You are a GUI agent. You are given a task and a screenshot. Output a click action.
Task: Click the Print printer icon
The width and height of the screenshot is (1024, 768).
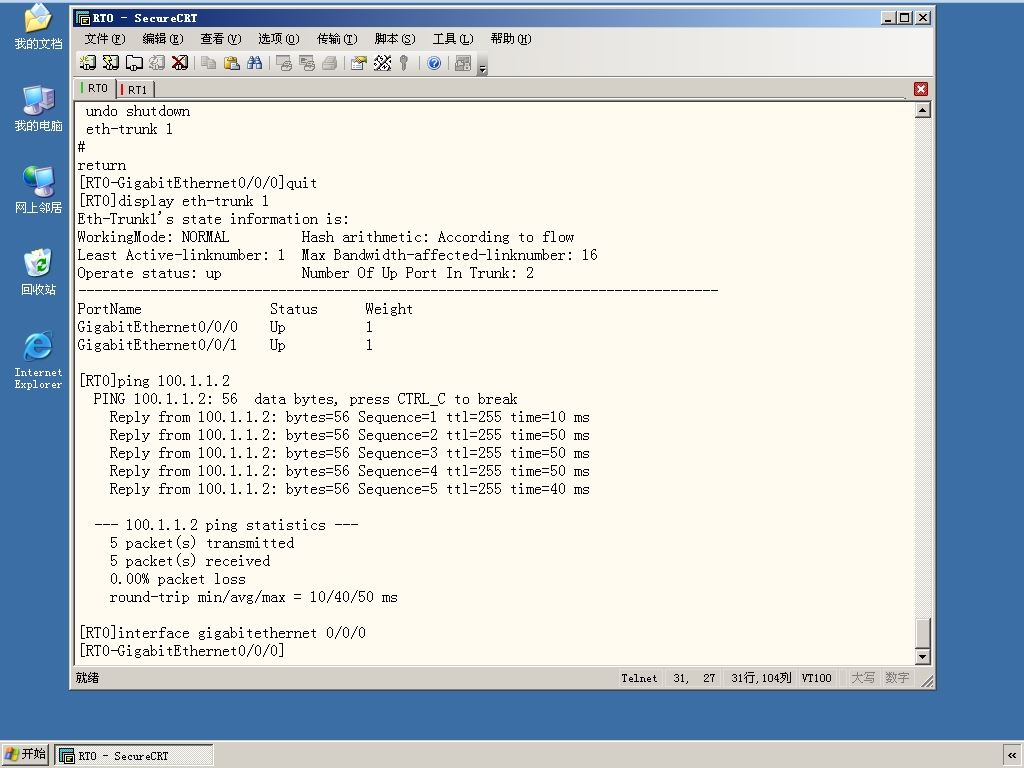[330, 63]
